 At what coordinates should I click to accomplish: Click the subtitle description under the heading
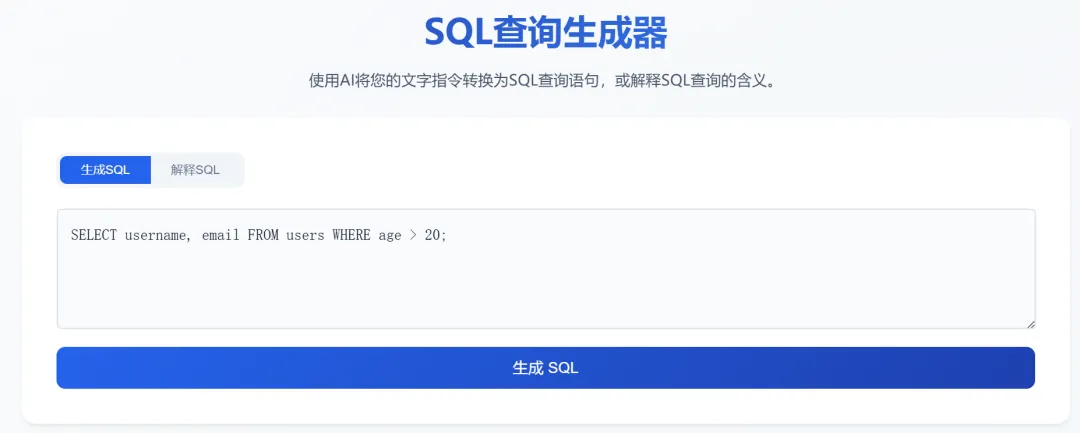(545, 81)
